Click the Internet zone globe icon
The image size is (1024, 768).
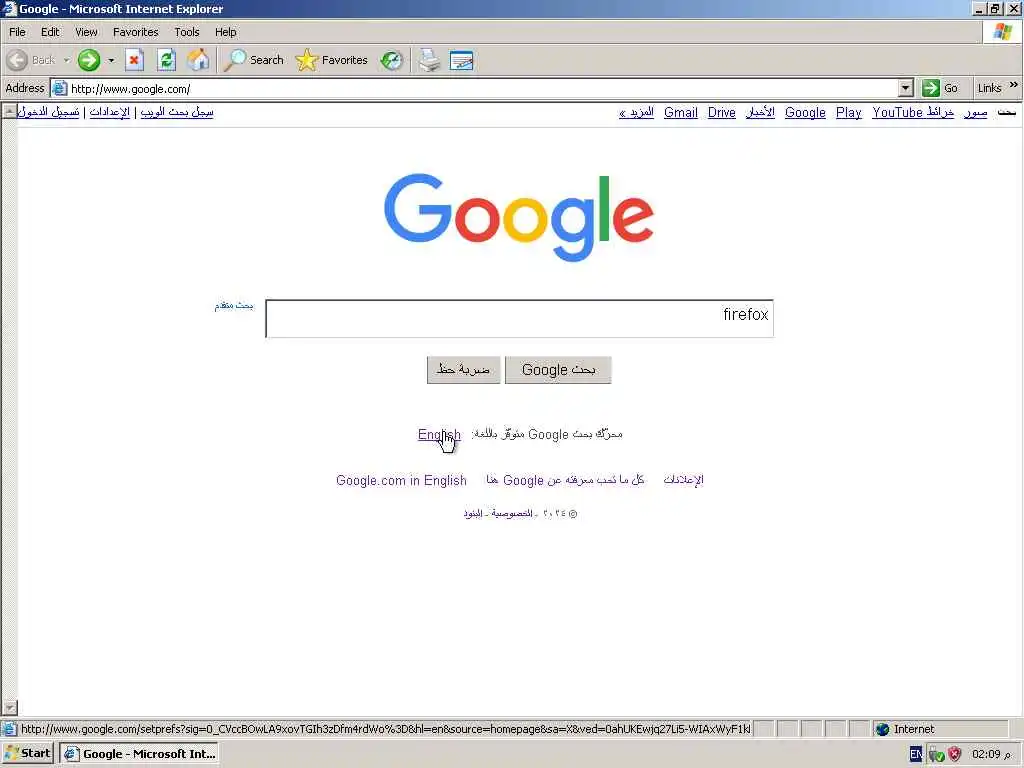[x=882, y=729]
